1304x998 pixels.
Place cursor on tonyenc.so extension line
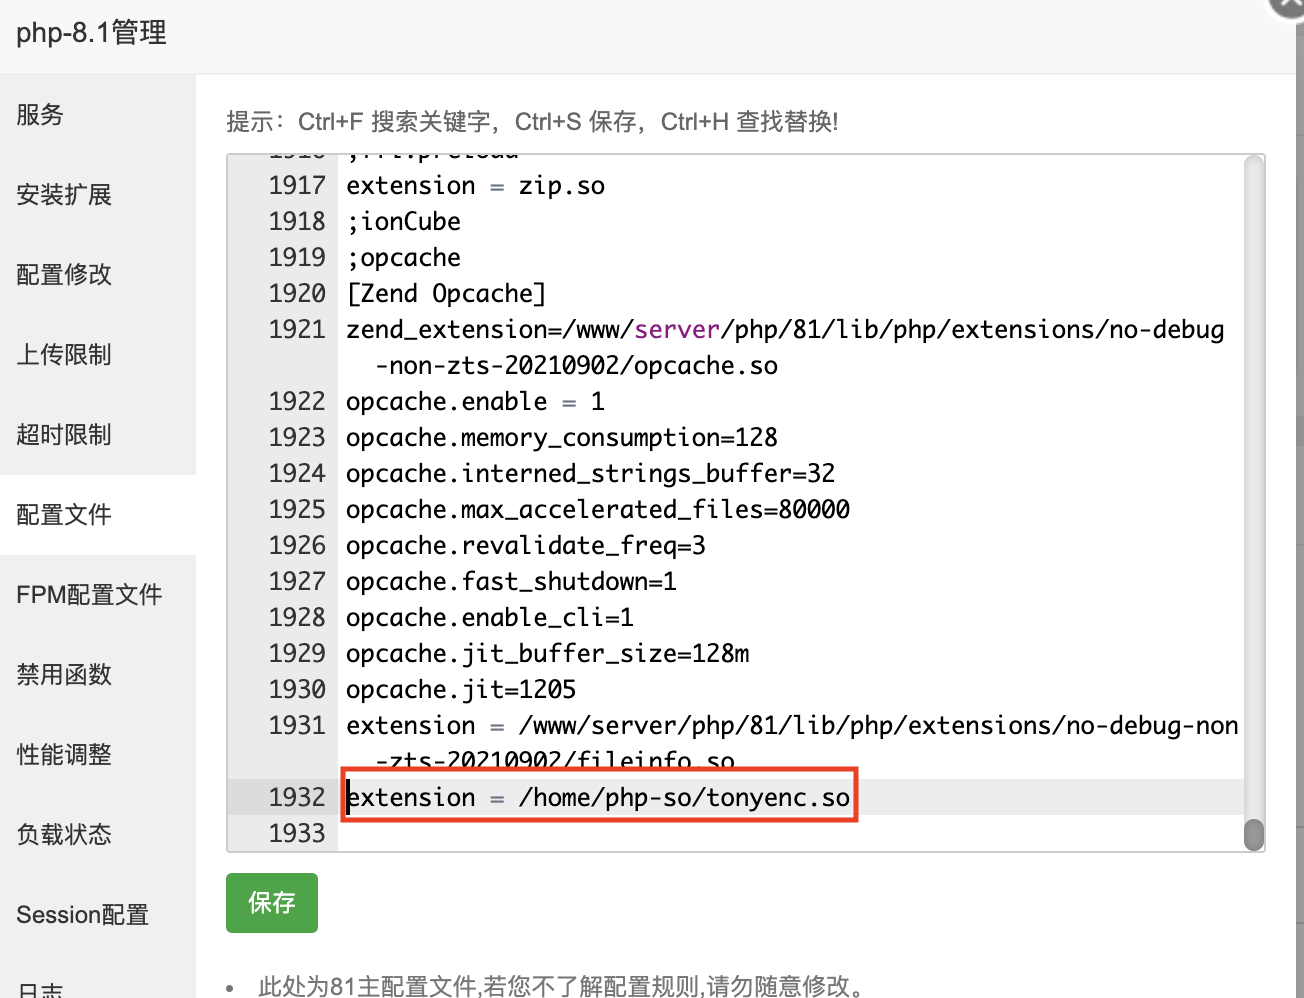598,798
